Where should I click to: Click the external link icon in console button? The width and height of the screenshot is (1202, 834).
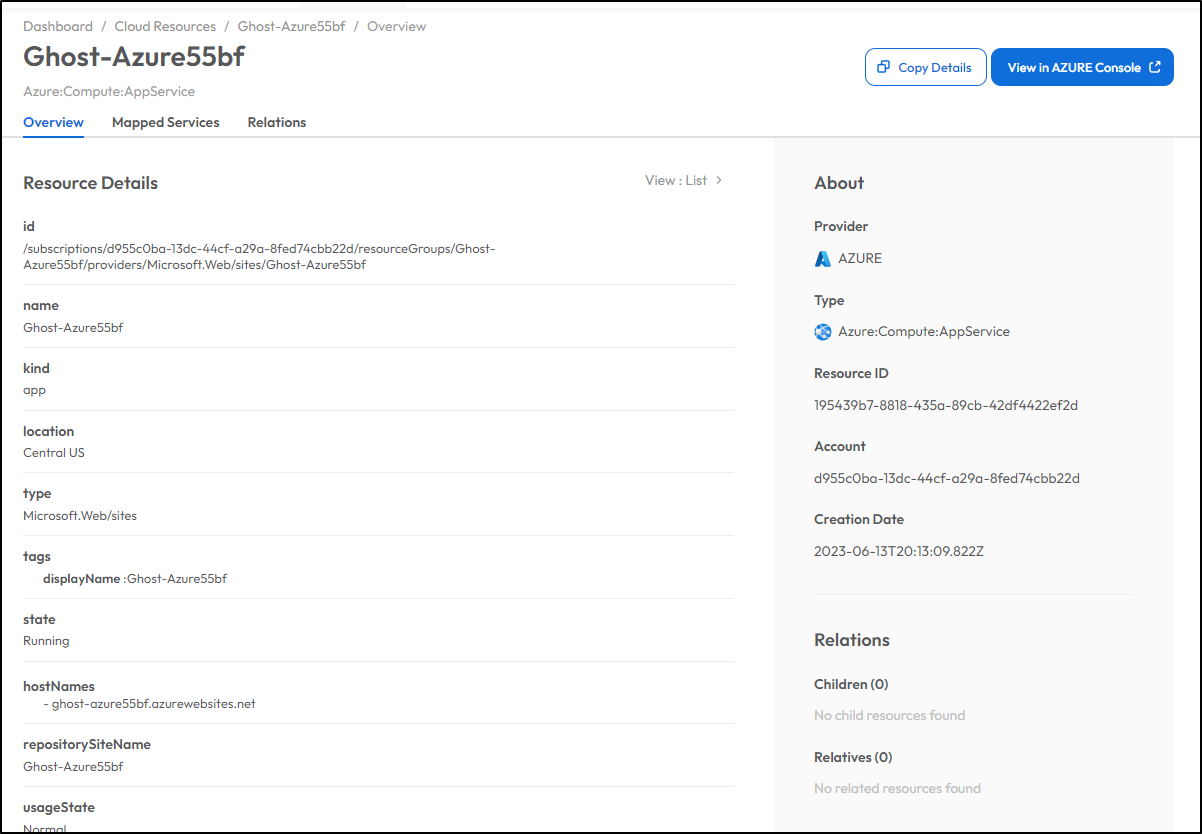1155,67
